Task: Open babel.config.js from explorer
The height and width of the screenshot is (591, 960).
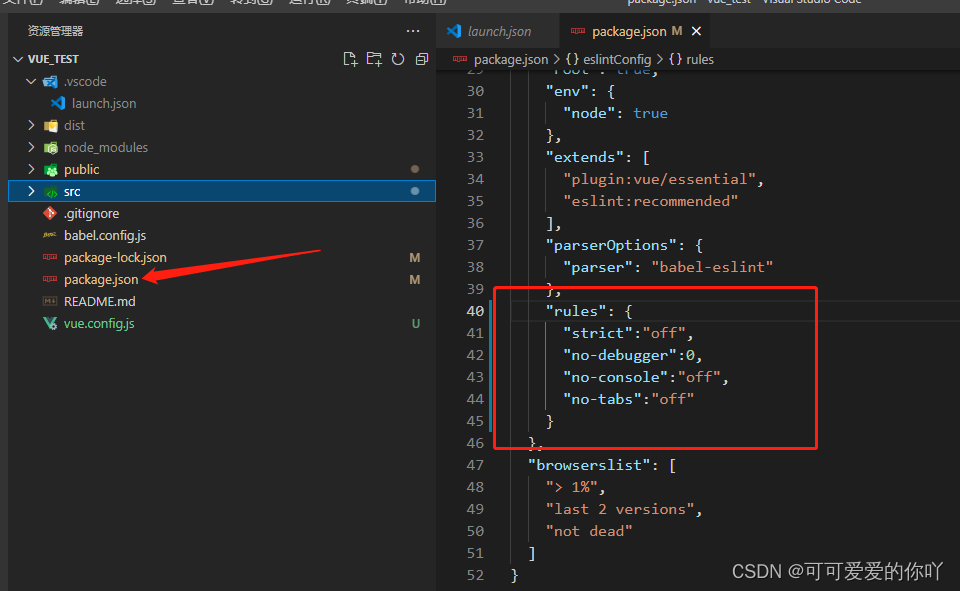Action: (105, 236)
